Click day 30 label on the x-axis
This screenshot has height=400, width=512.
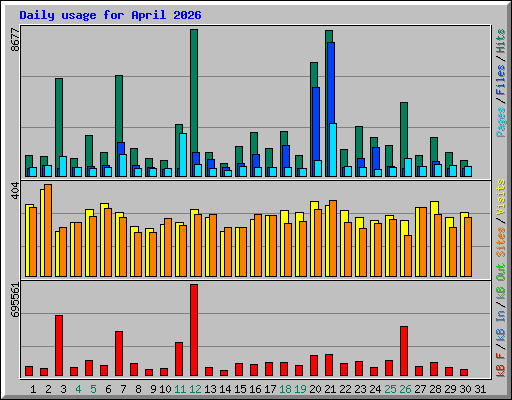coord(465,389)
